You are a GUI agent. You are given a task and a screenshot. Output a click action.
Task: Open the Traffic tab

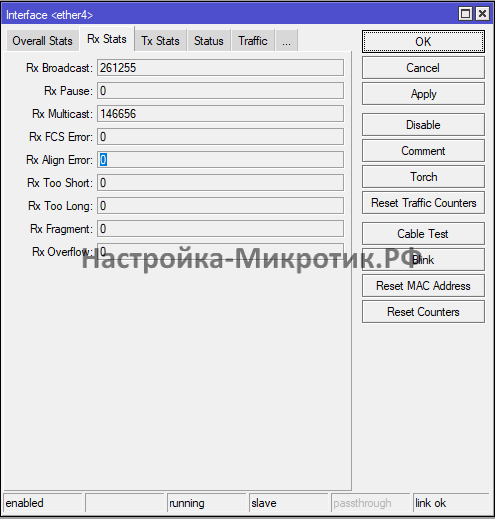[253, 41]
